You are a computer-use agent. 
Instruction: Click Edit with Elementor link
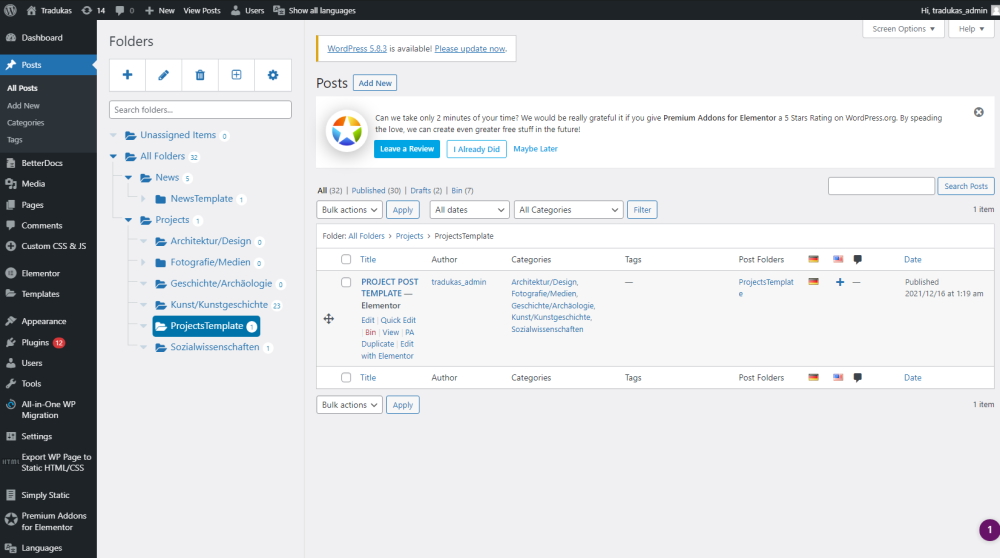(388, 350)
